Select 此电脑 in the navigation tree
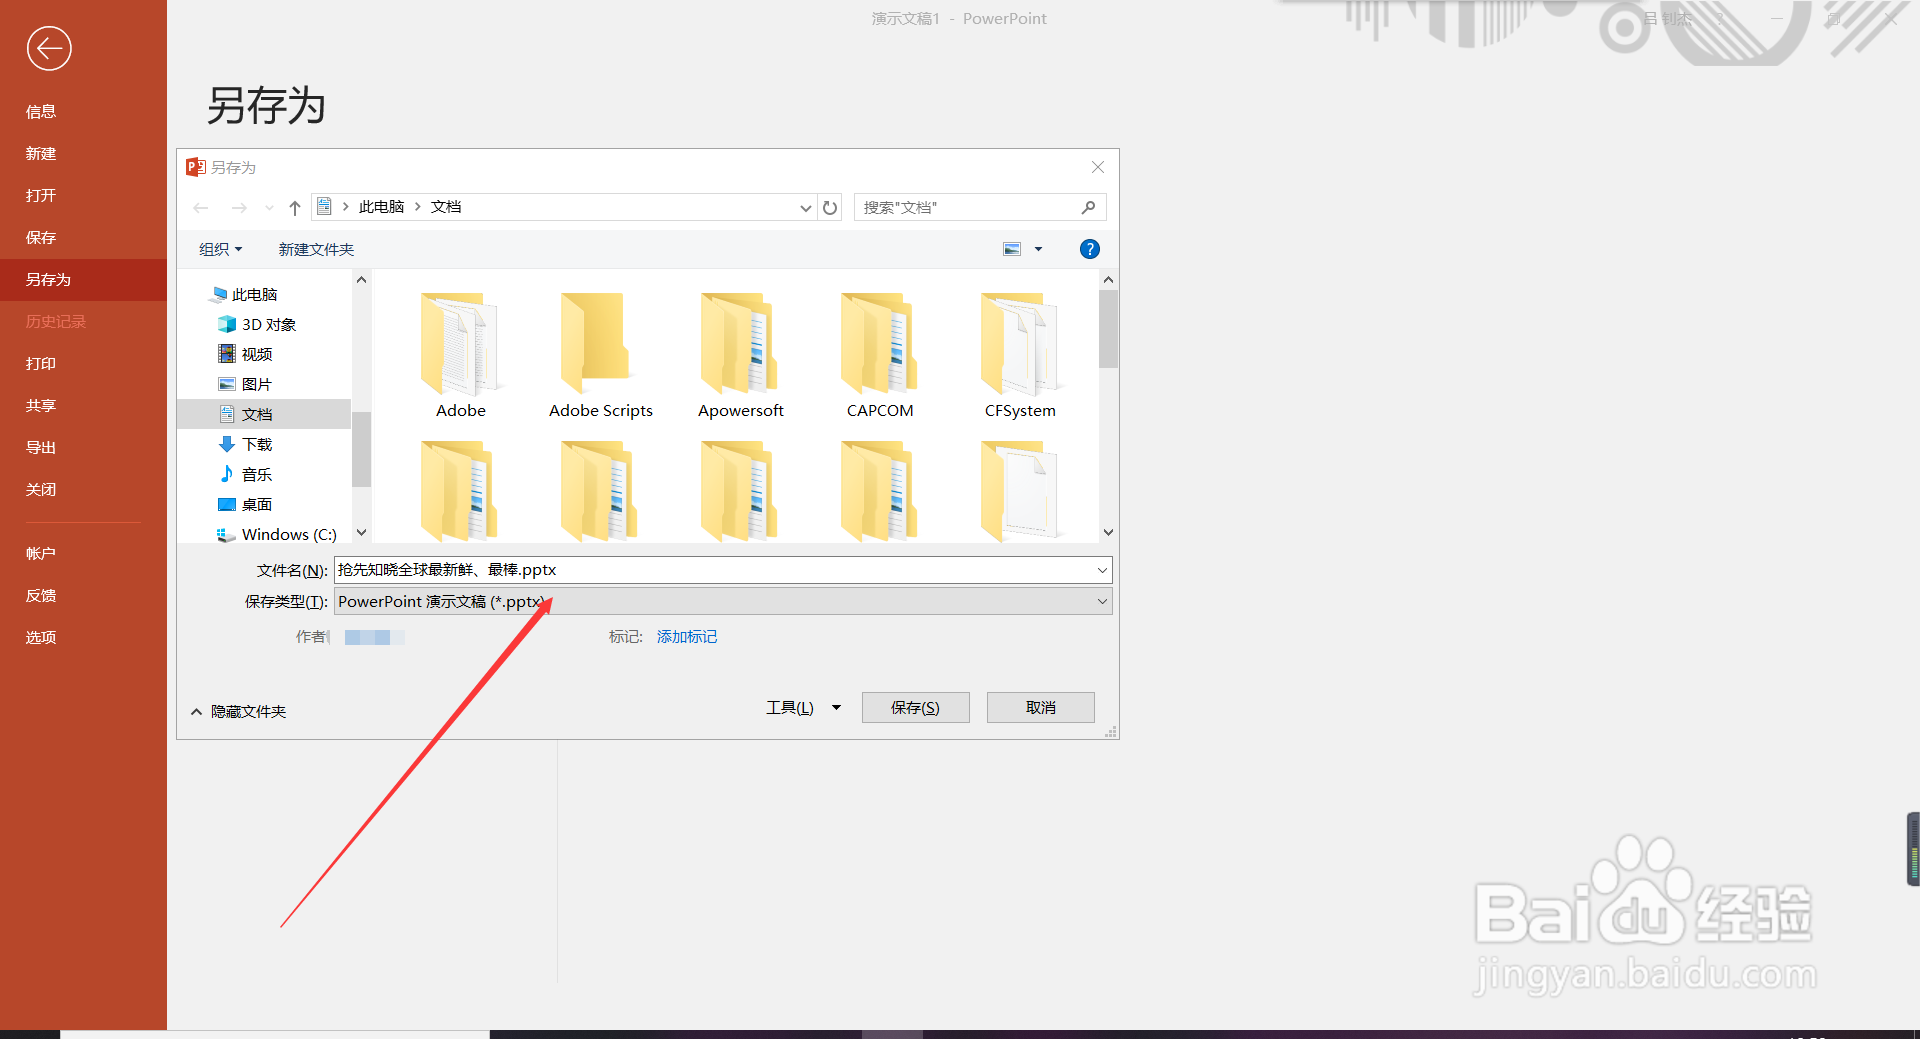The width and height of the screenshot is (1920, 1039). click(x=255, y=294)
